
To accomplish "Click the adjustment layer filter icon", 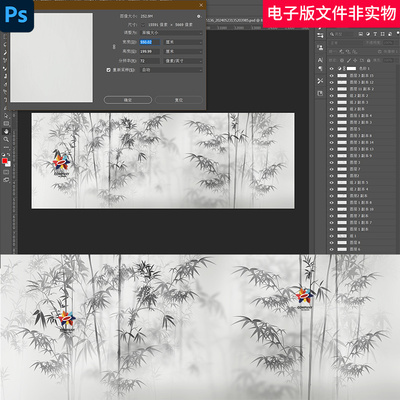I will (368, 34).
